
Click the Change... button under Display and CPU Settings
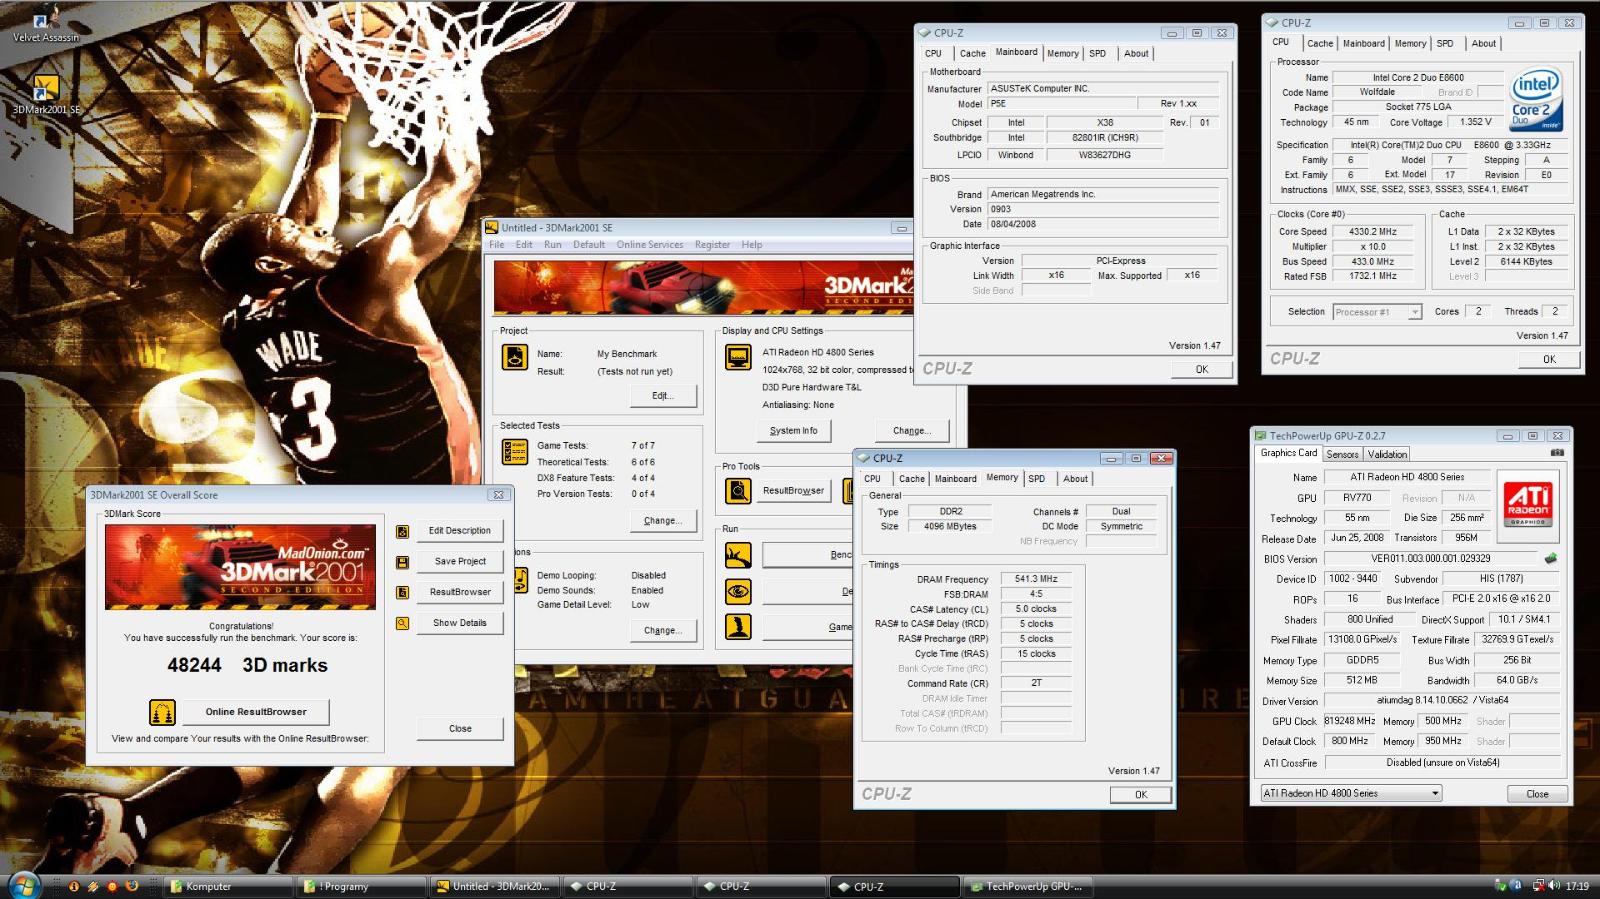[911, 431]
